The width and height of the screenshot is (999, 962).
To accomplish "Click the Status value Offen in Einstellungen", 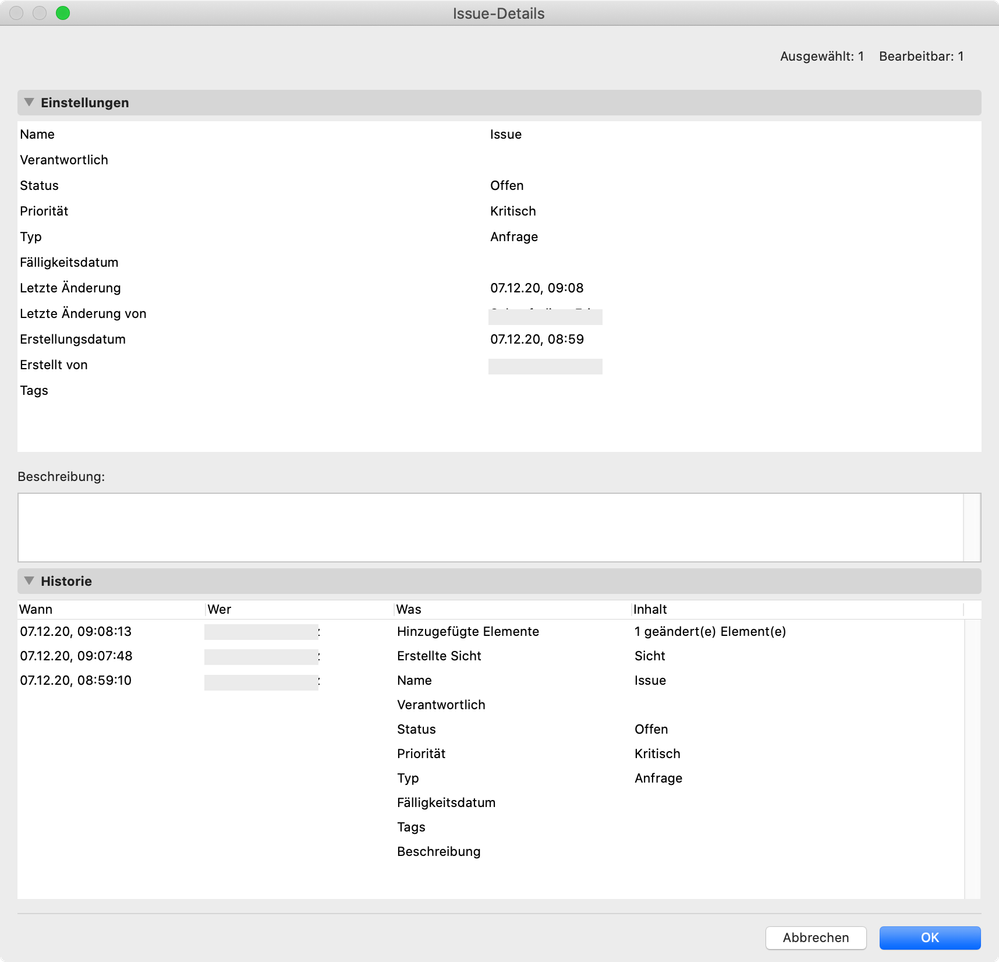I will point(507,185).
